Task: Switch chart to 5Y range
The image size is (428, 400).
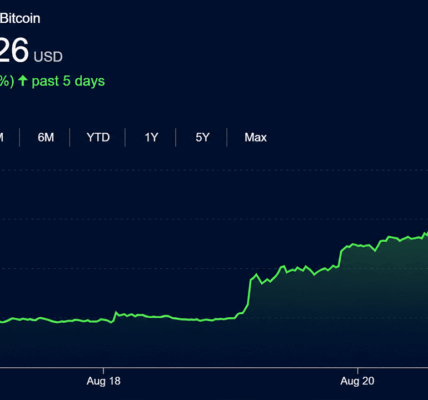Action: point(202,137)
